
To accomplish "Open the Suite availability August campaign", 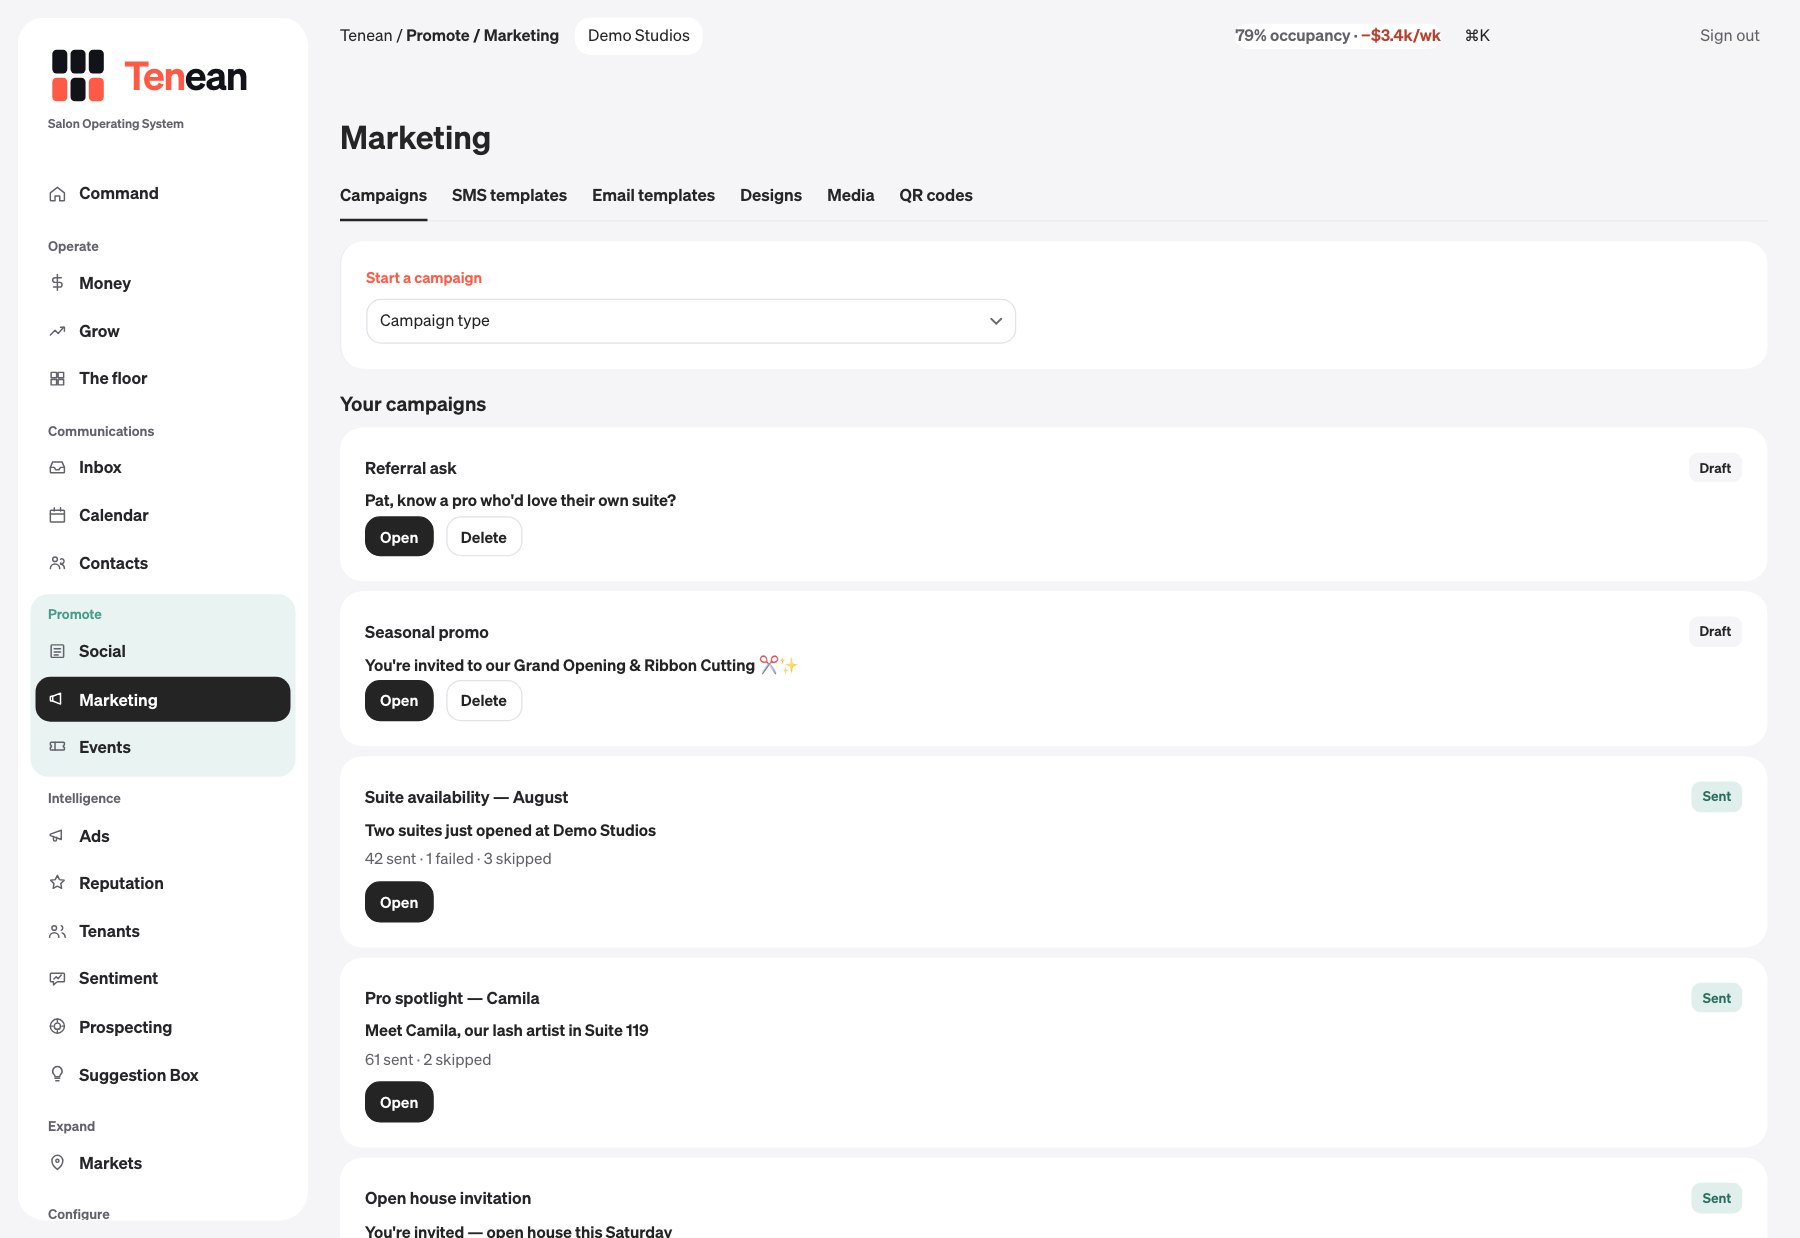I will (x=399, y=902).
